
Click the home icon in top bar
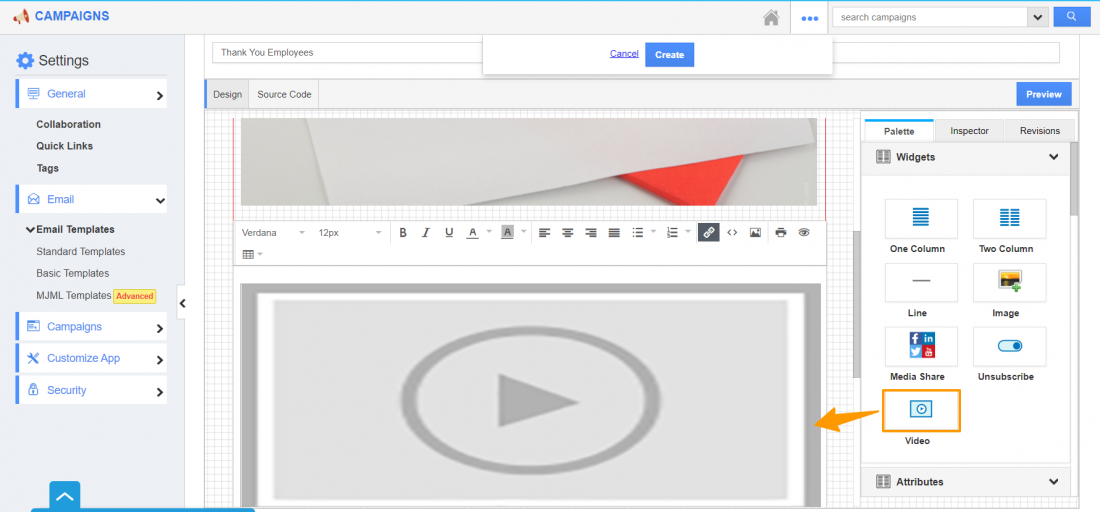pyautogui.click(x=771, y=18)
